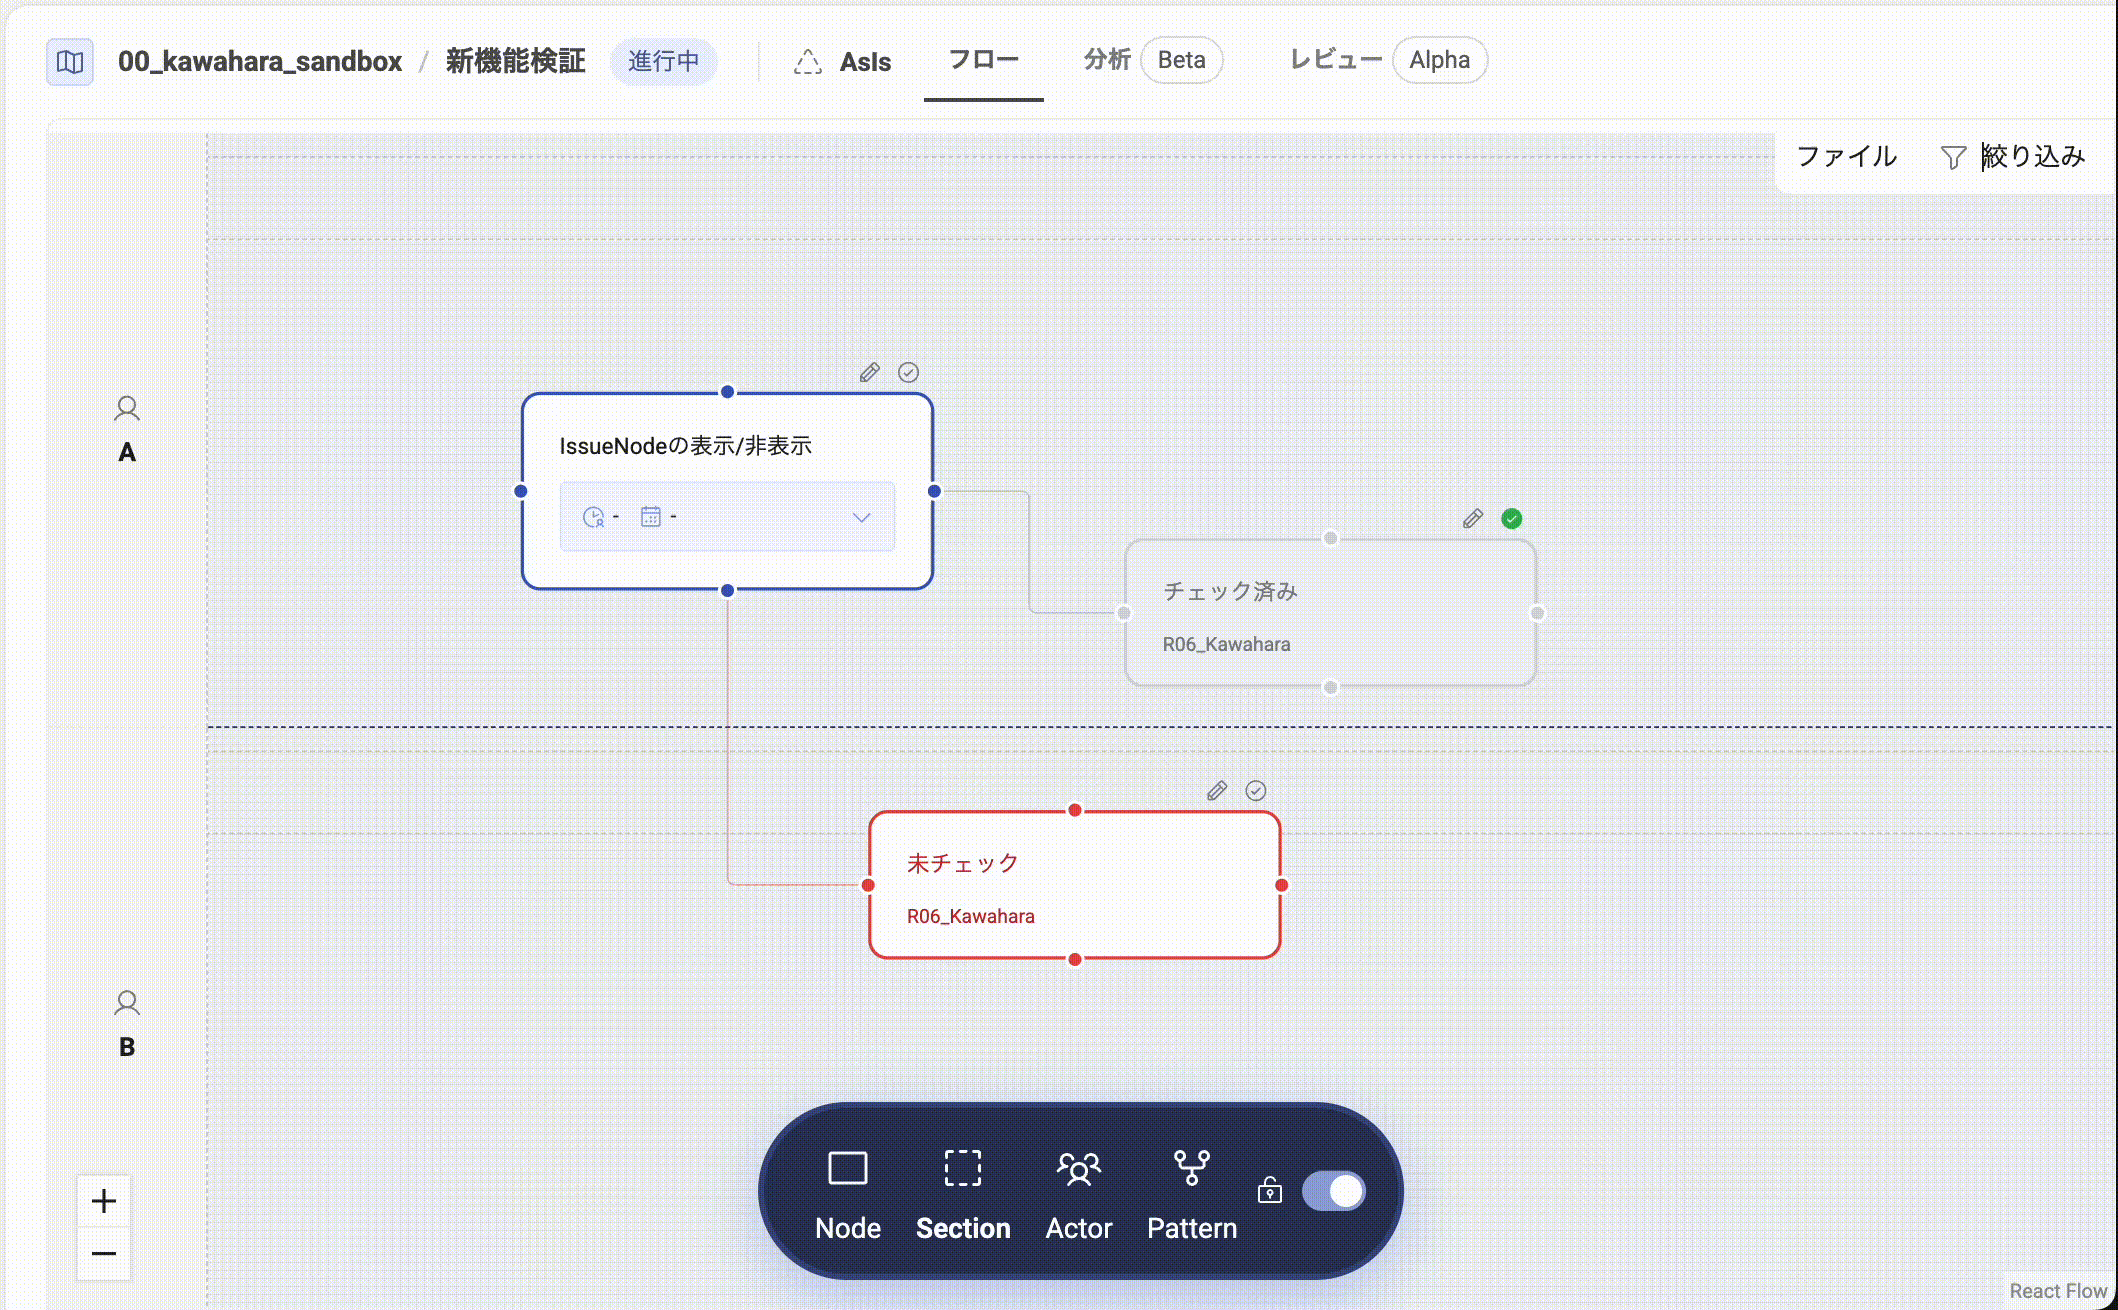This screenshot has height=1310, width=2118.
Task: Switch to the フロー tab
Action: coord(983,60)
